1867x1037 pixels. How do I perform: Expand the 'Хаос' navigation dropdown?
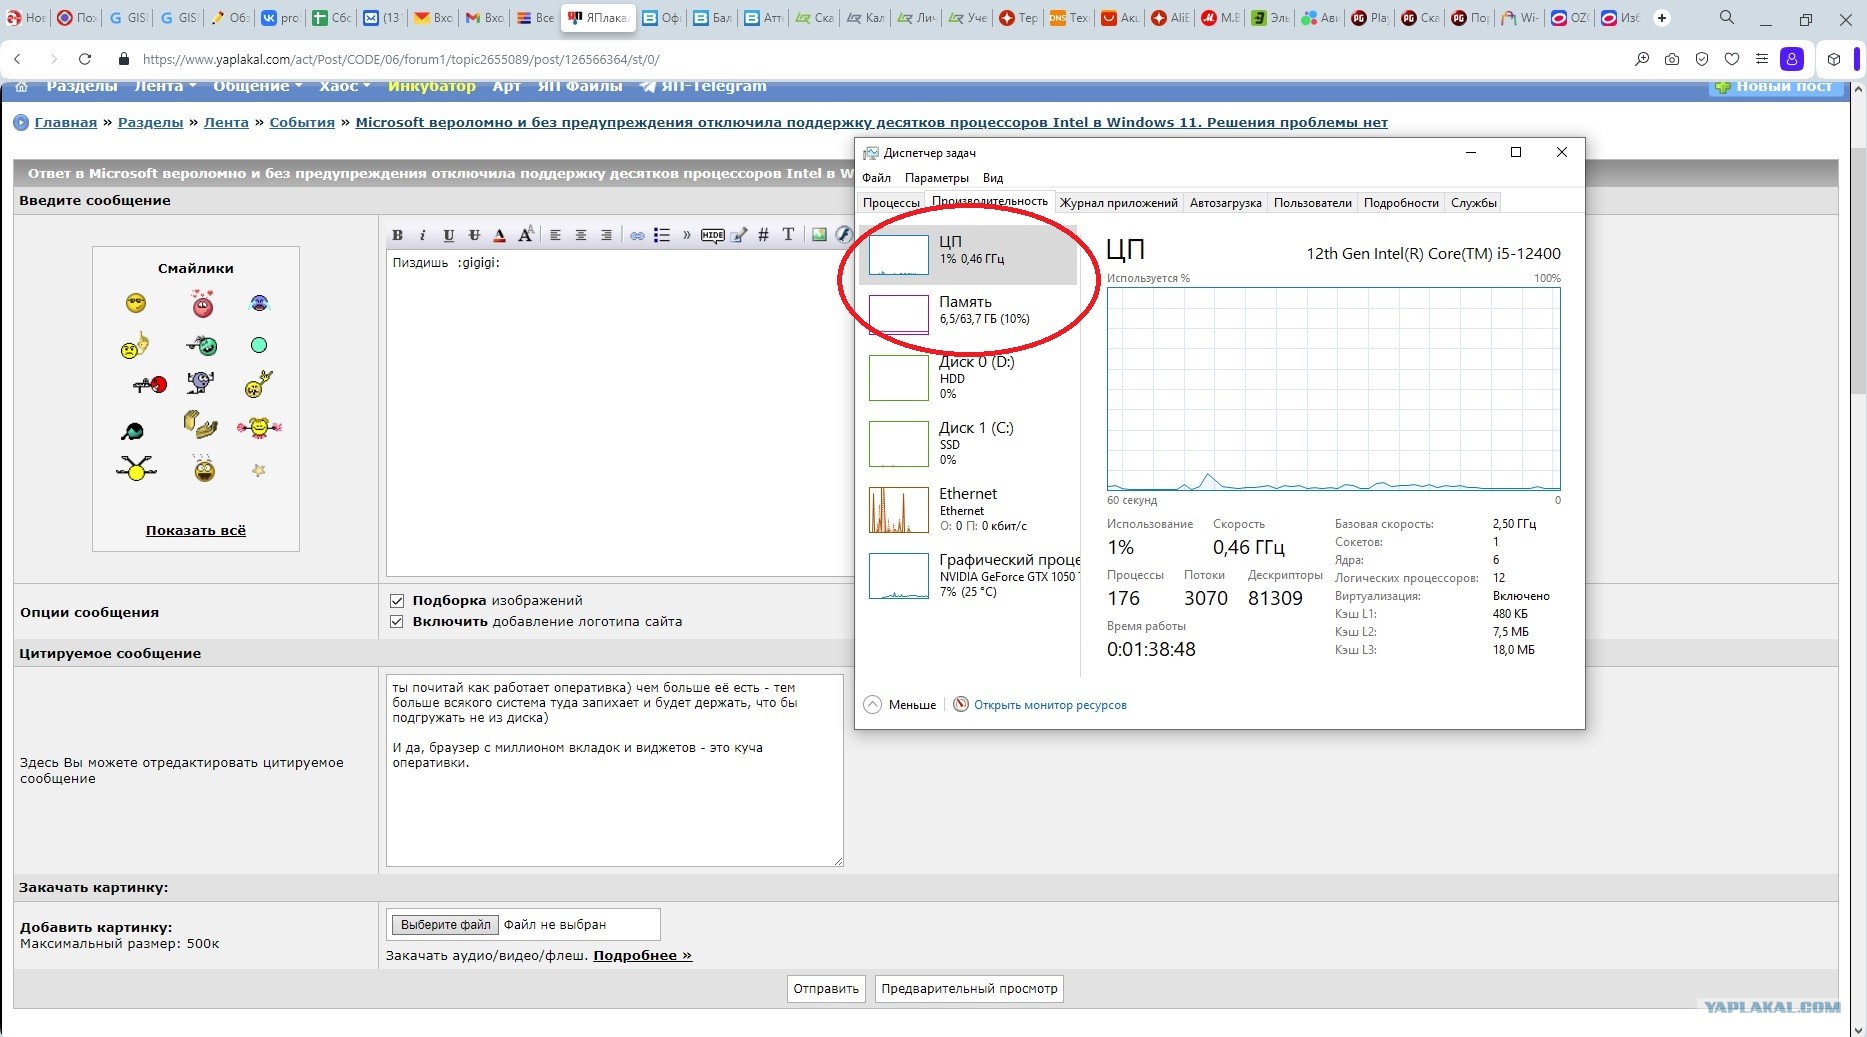(x=345, y=86)
